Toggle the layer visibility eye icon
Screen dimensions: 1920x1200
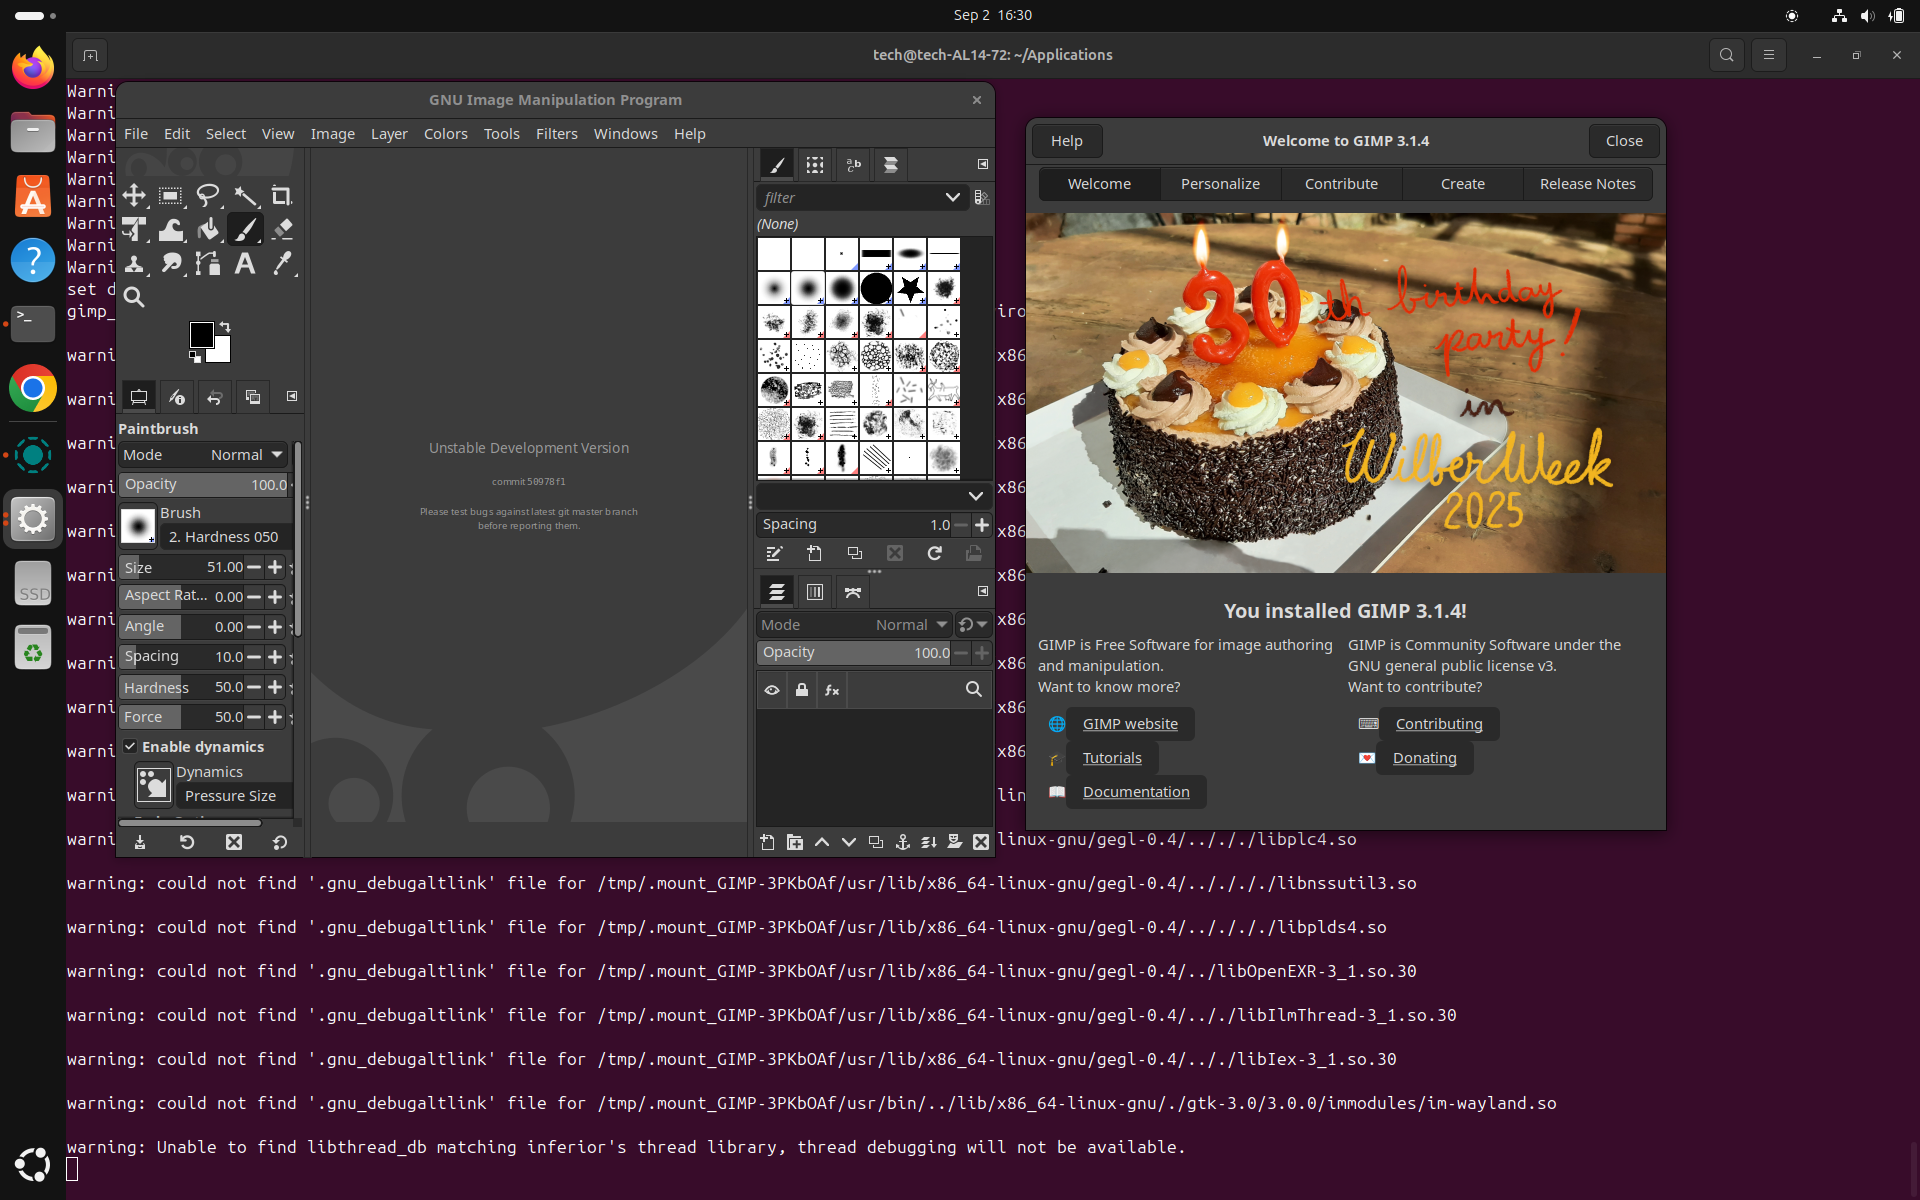(x=772, y=690)
